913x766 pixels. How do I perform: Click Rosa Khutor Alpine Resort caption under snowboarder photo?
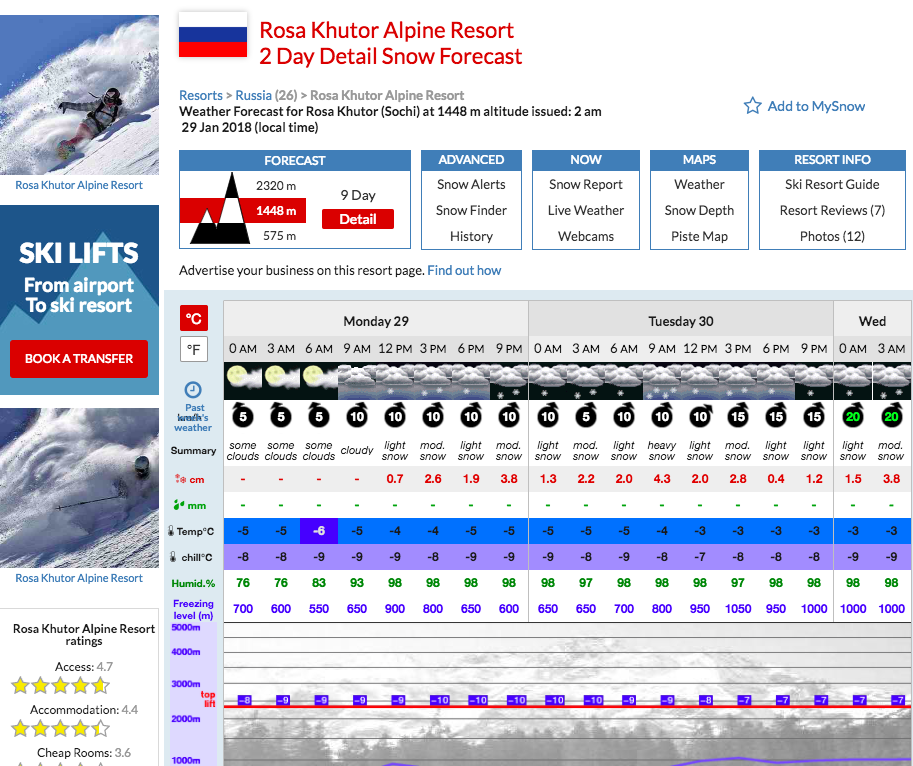click(x=79, y=185)
